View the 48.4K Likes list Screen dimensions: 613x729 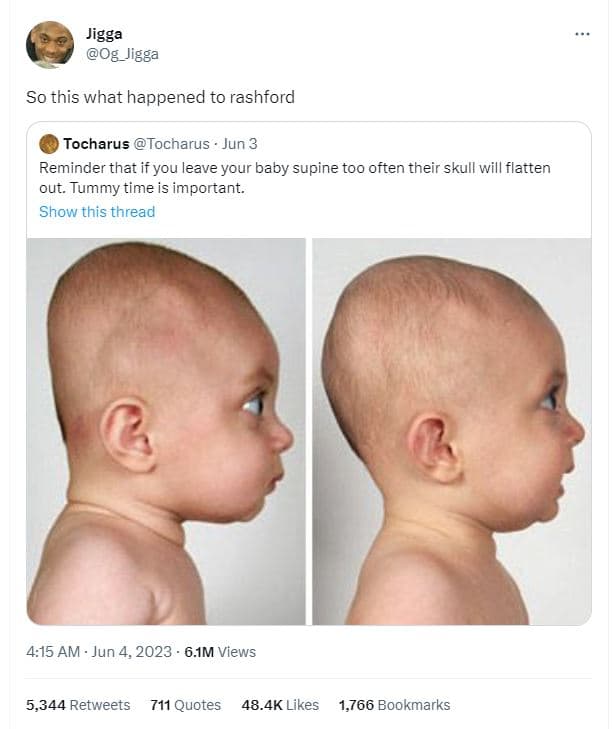[x=280, y=705]
